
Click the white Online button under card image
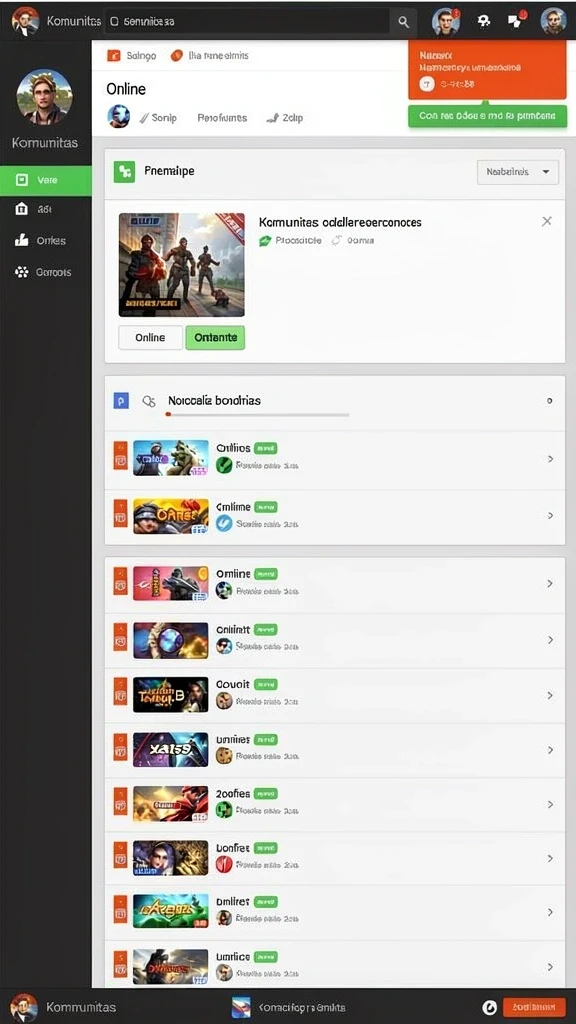(x=150, y=338)
